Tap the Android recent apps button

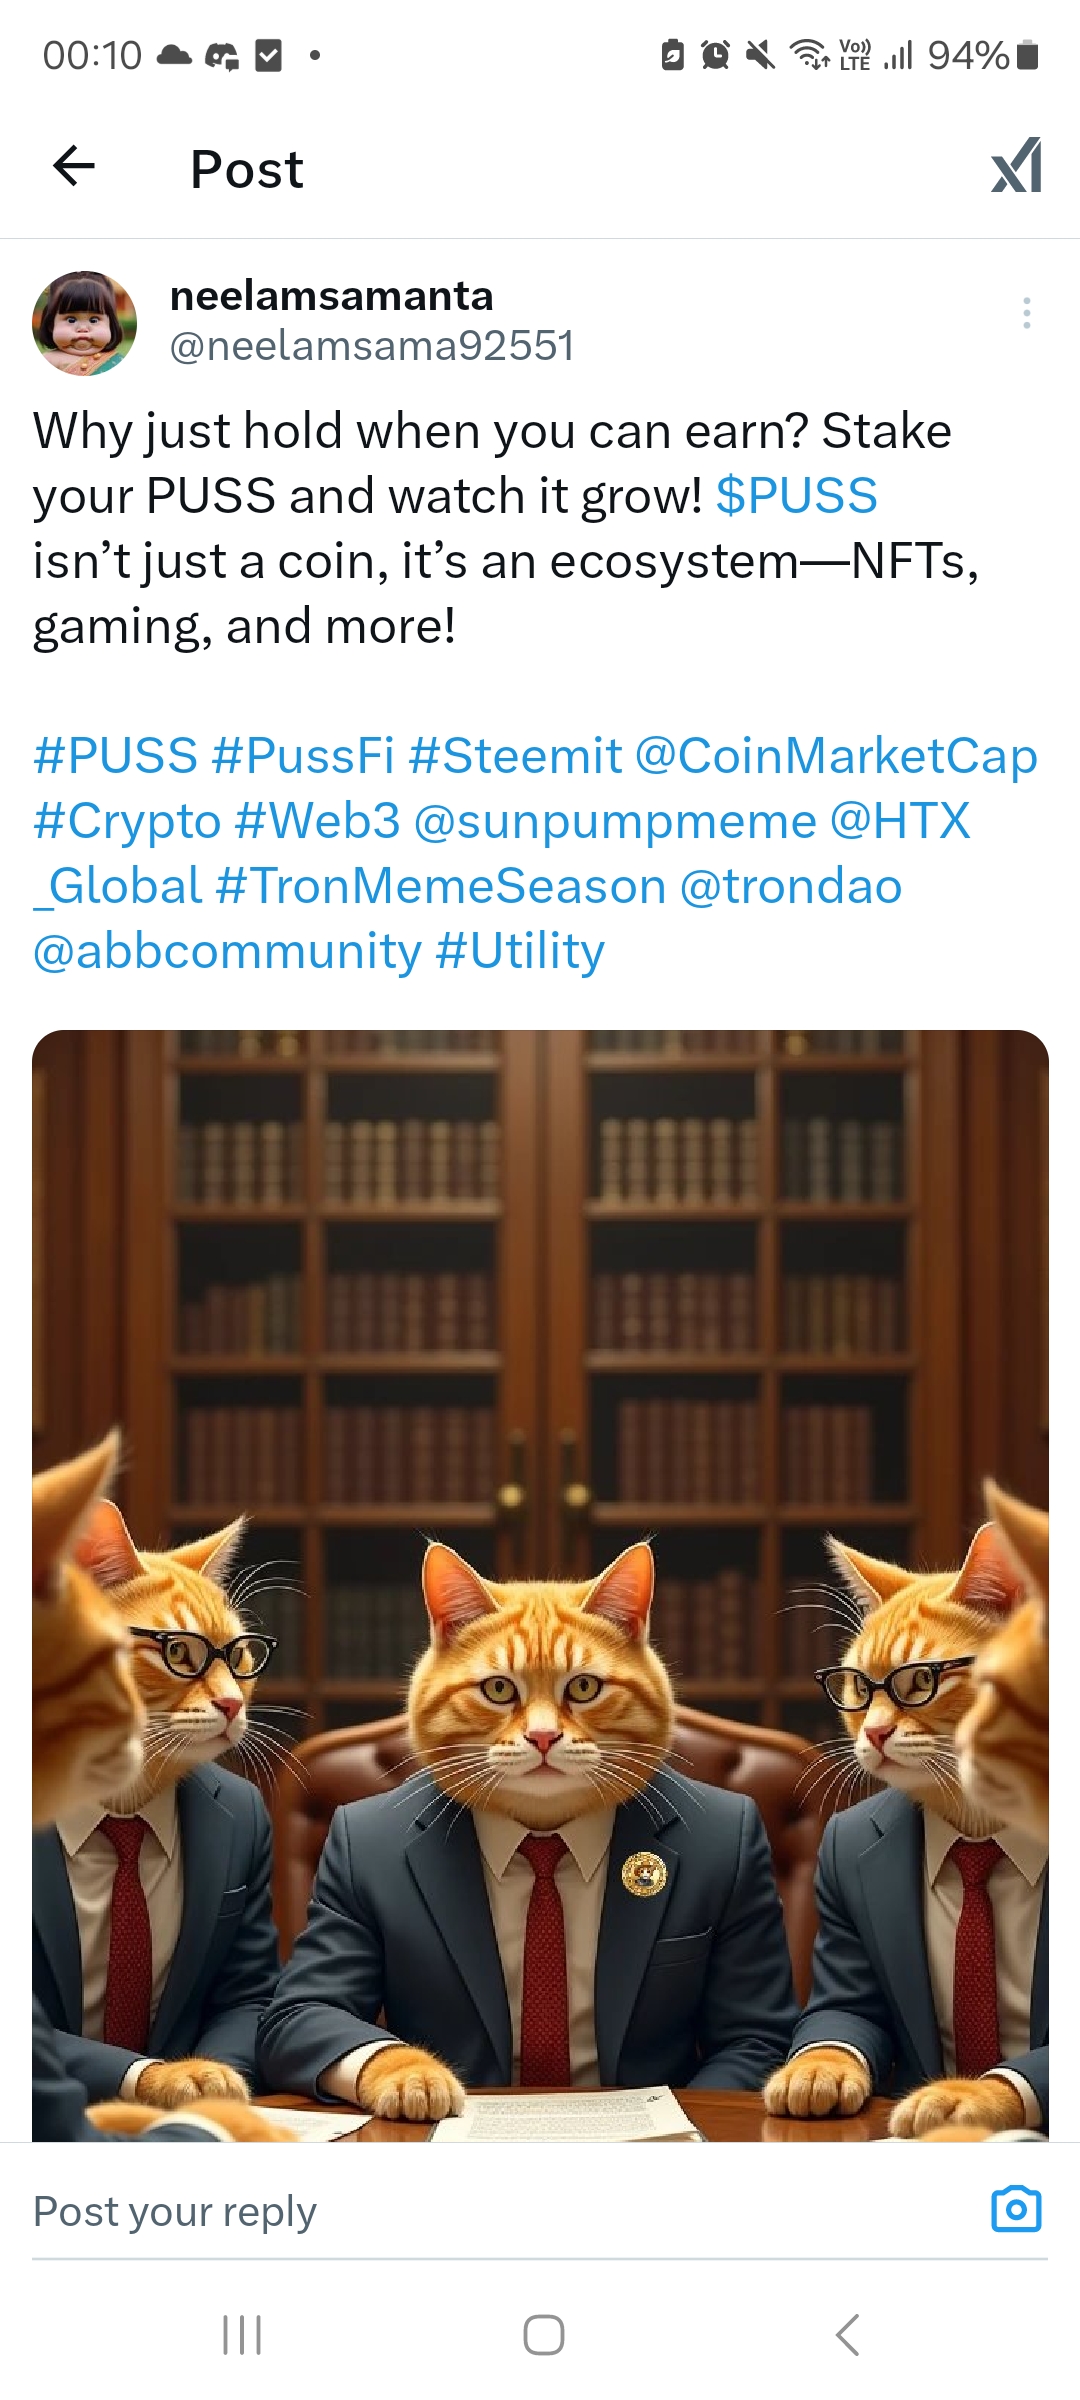click(x=241, y=2335)
